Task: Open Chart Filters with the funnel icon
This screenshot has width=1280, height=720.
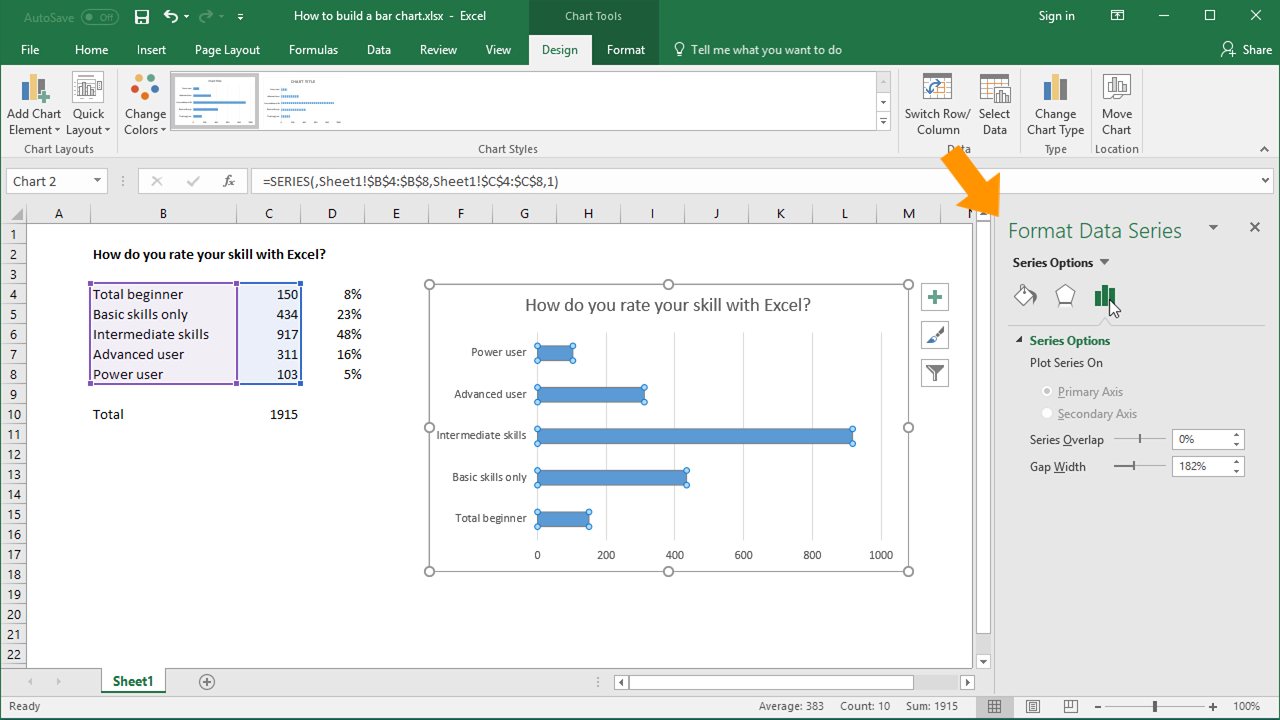Action: [x=934, y=372]
